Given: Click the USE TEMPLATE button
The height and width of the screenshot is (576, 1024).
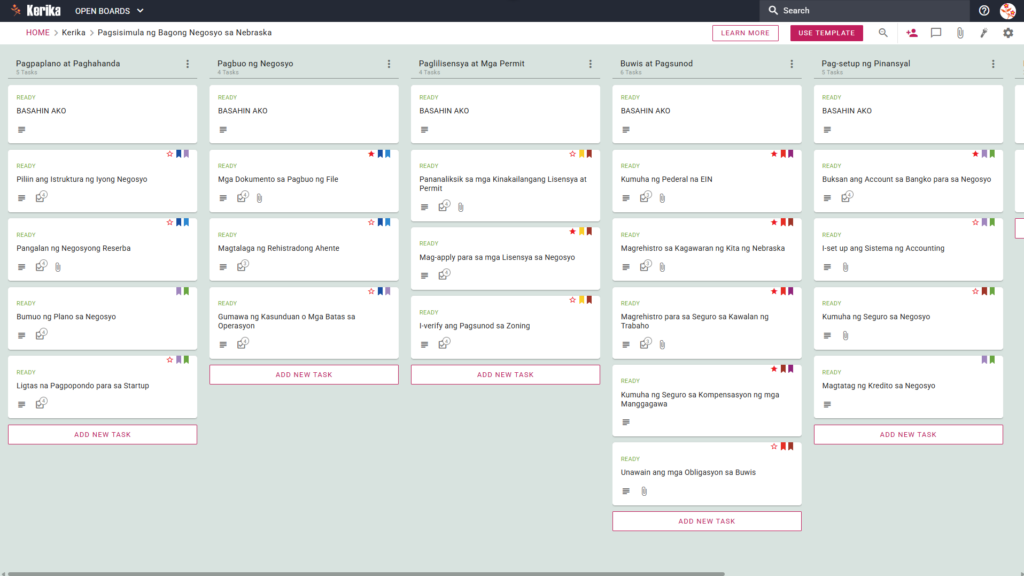Looking at the screenshot, I should pos(826,33).
